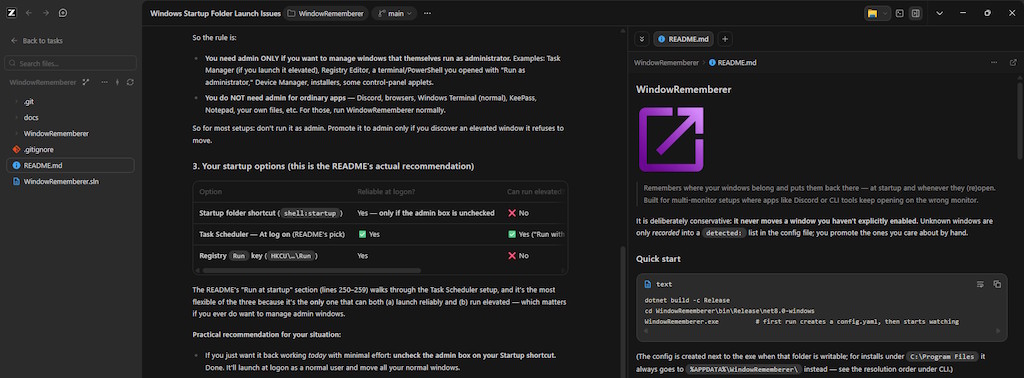Open the Z app logo menu
The image size is (1024, 378).
click(12, 12)
